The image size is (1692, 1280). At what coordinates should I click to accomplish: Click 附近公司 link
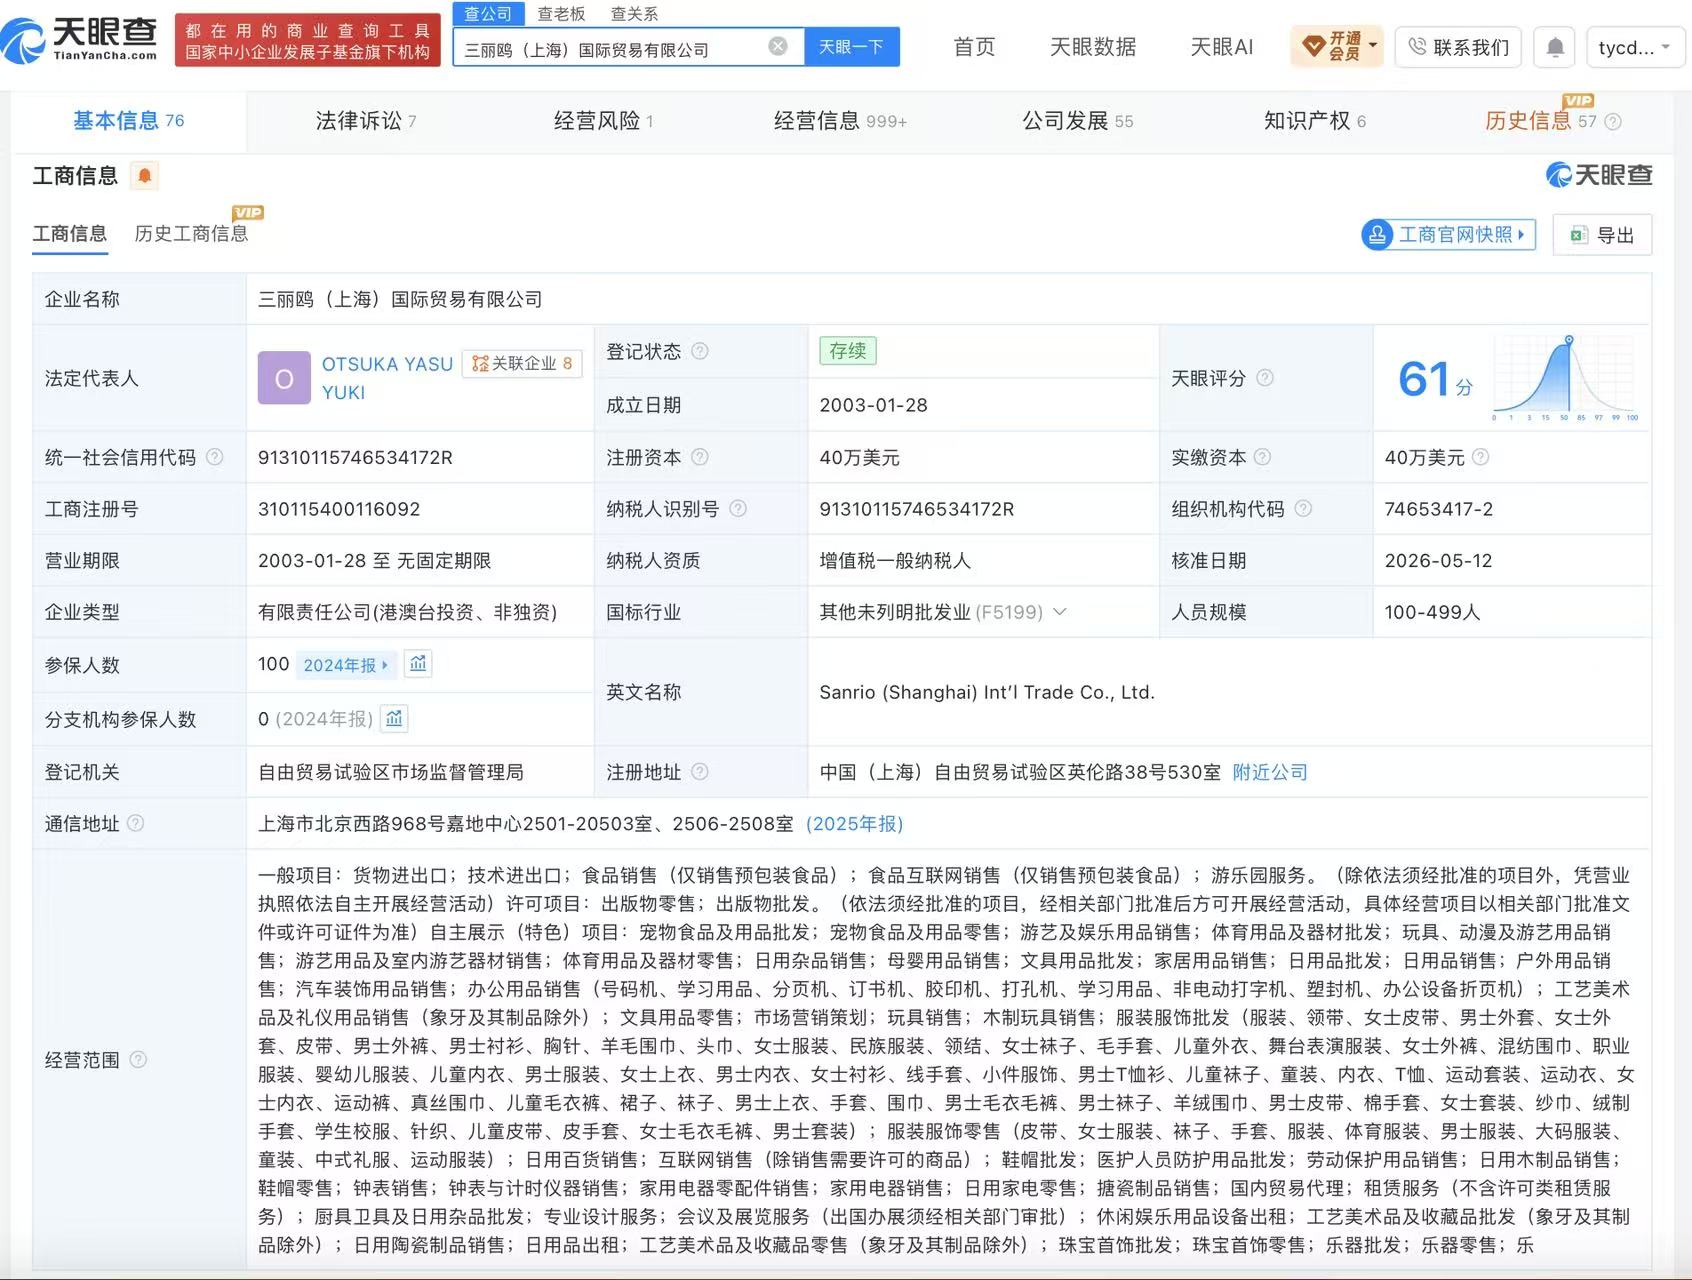coord(1270,772)
